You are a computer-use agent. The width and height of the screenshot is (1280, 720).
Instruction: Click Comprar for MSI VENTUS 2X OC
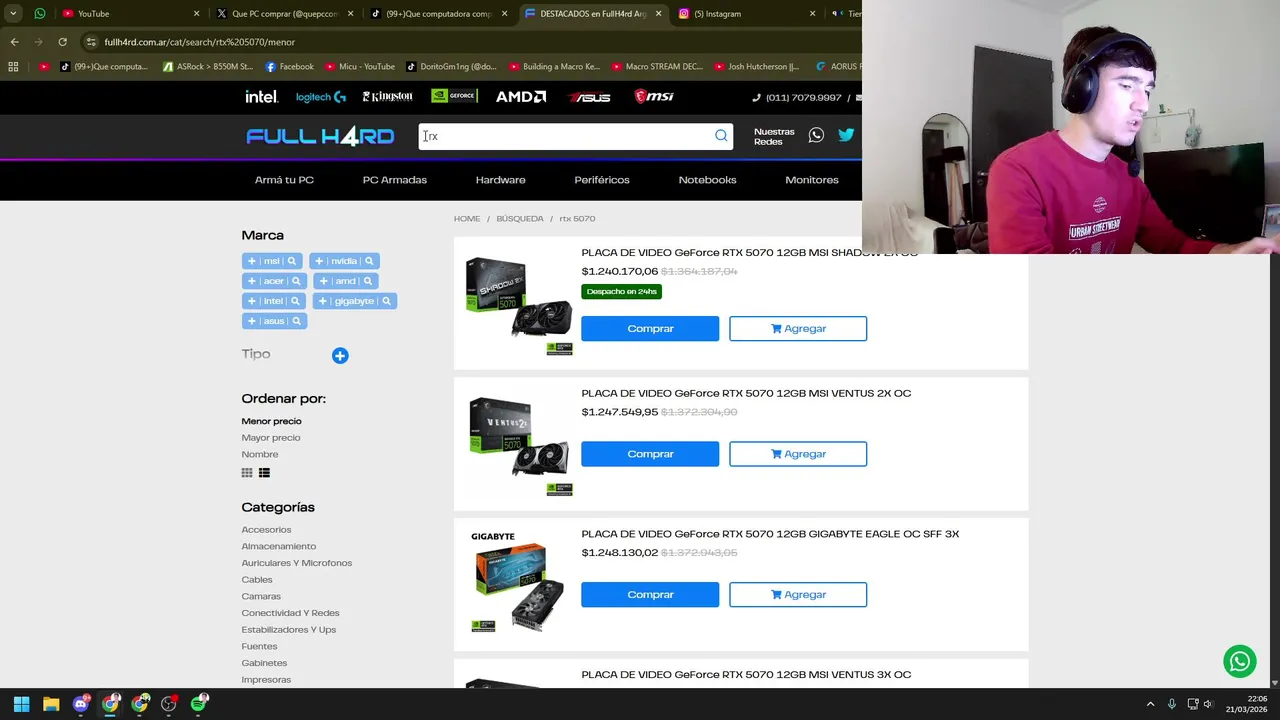[650, 454]
